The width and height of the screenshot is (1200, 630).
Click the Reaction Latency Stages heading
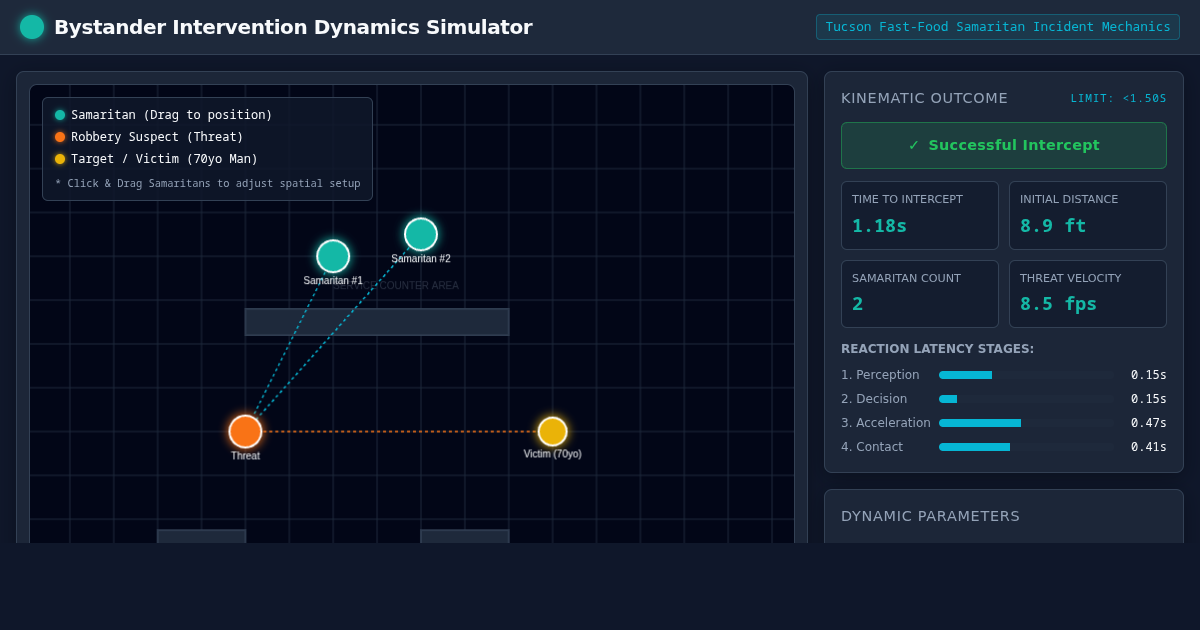point(937,349)
